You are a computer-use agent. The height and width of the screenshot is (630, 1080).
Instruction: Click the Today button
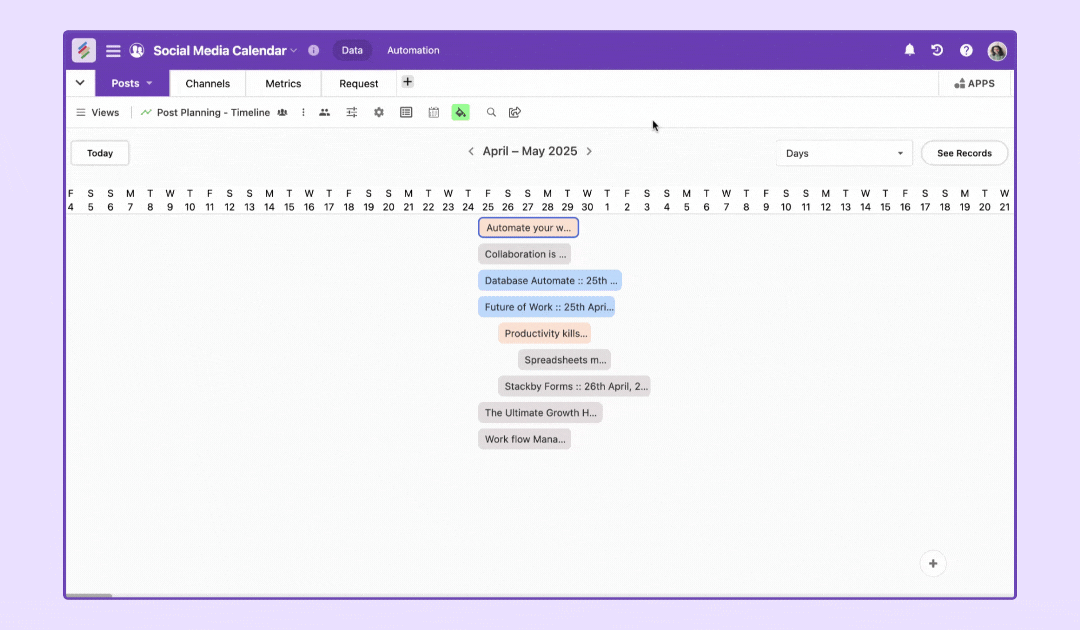point(100,153)
